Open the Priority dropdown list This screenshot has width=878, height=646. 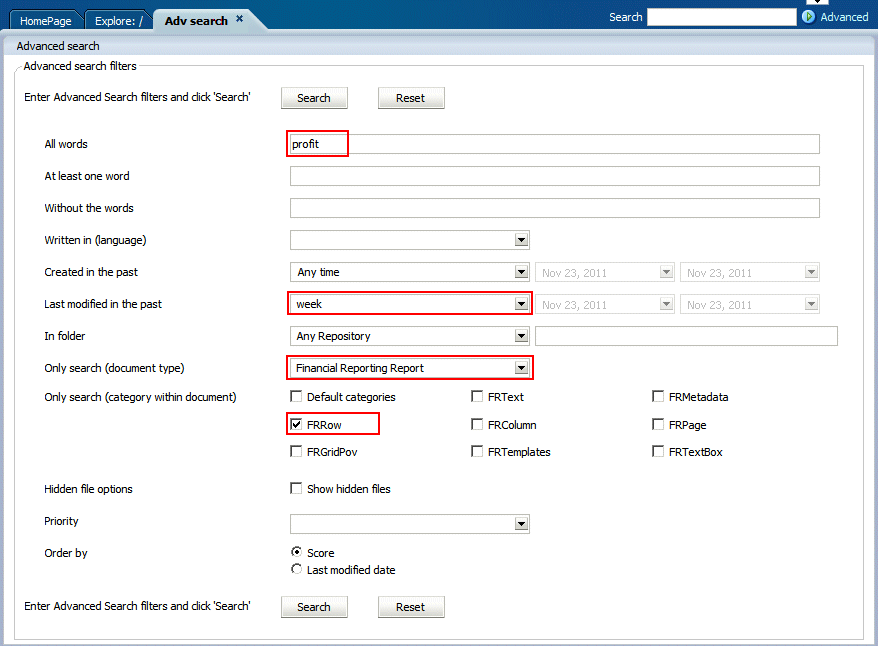click(521, 524)
